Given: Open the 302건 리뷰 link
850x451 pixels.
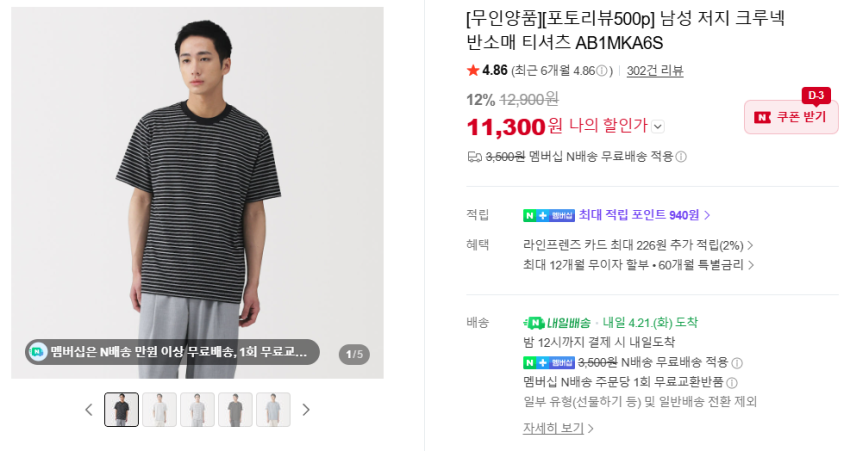Looking at the screenshot, I should tap(655, 71).
